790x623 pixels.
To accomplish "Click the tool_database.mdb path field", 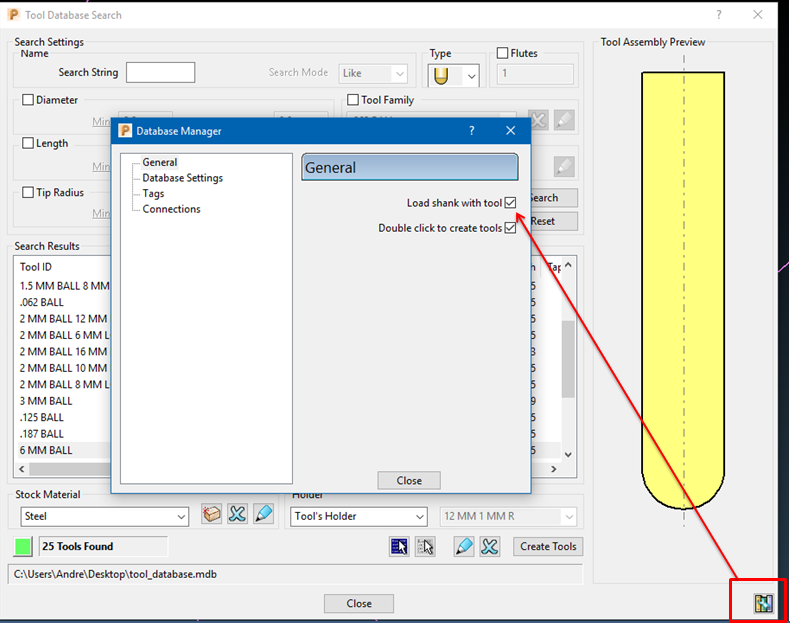I will tap(295, 575).
